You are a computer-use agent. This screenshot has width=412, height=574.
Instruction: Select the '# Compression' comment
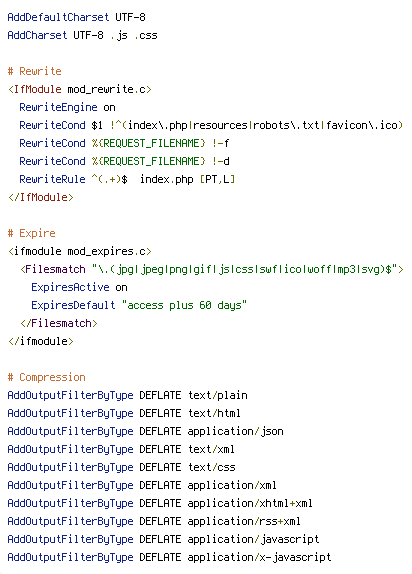(x=47, y=377)
